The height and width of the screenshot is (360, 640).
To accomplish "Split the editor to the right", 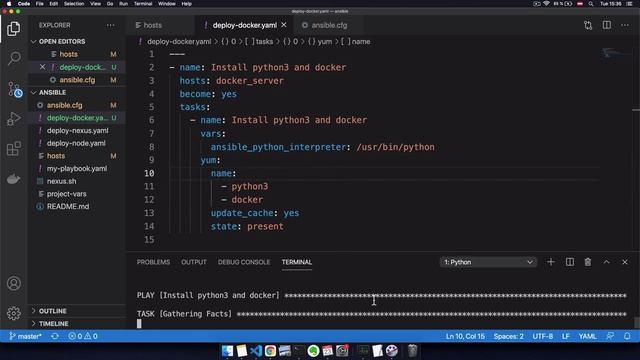I will click(607, 25).
